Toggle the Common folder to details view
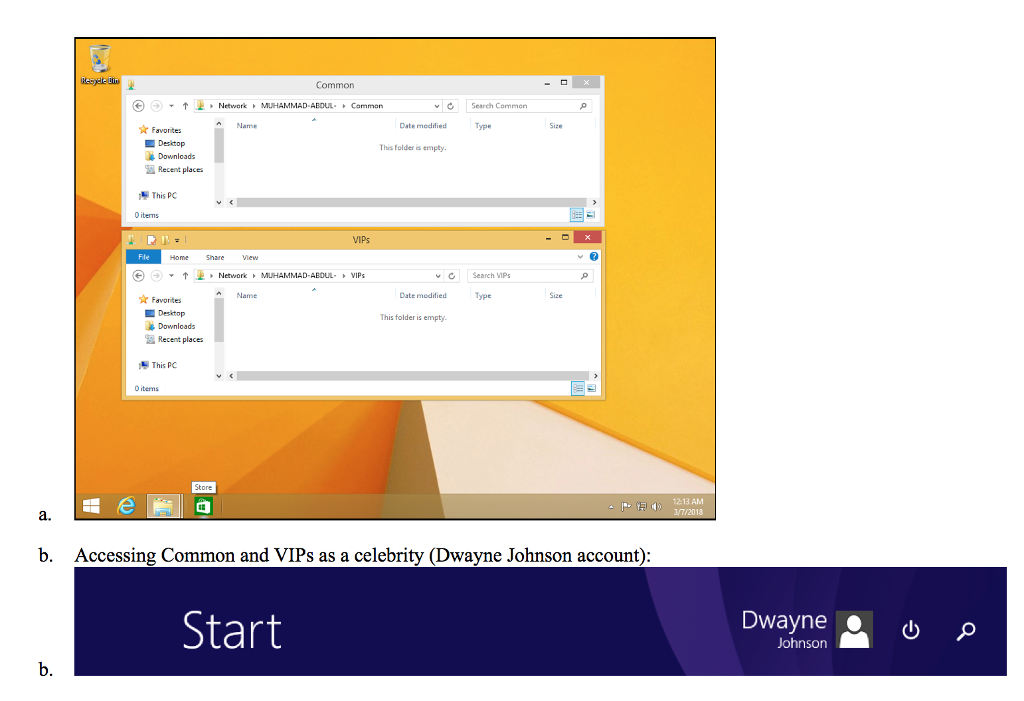This screenshot has height=701, width=1024. point(577,214)
